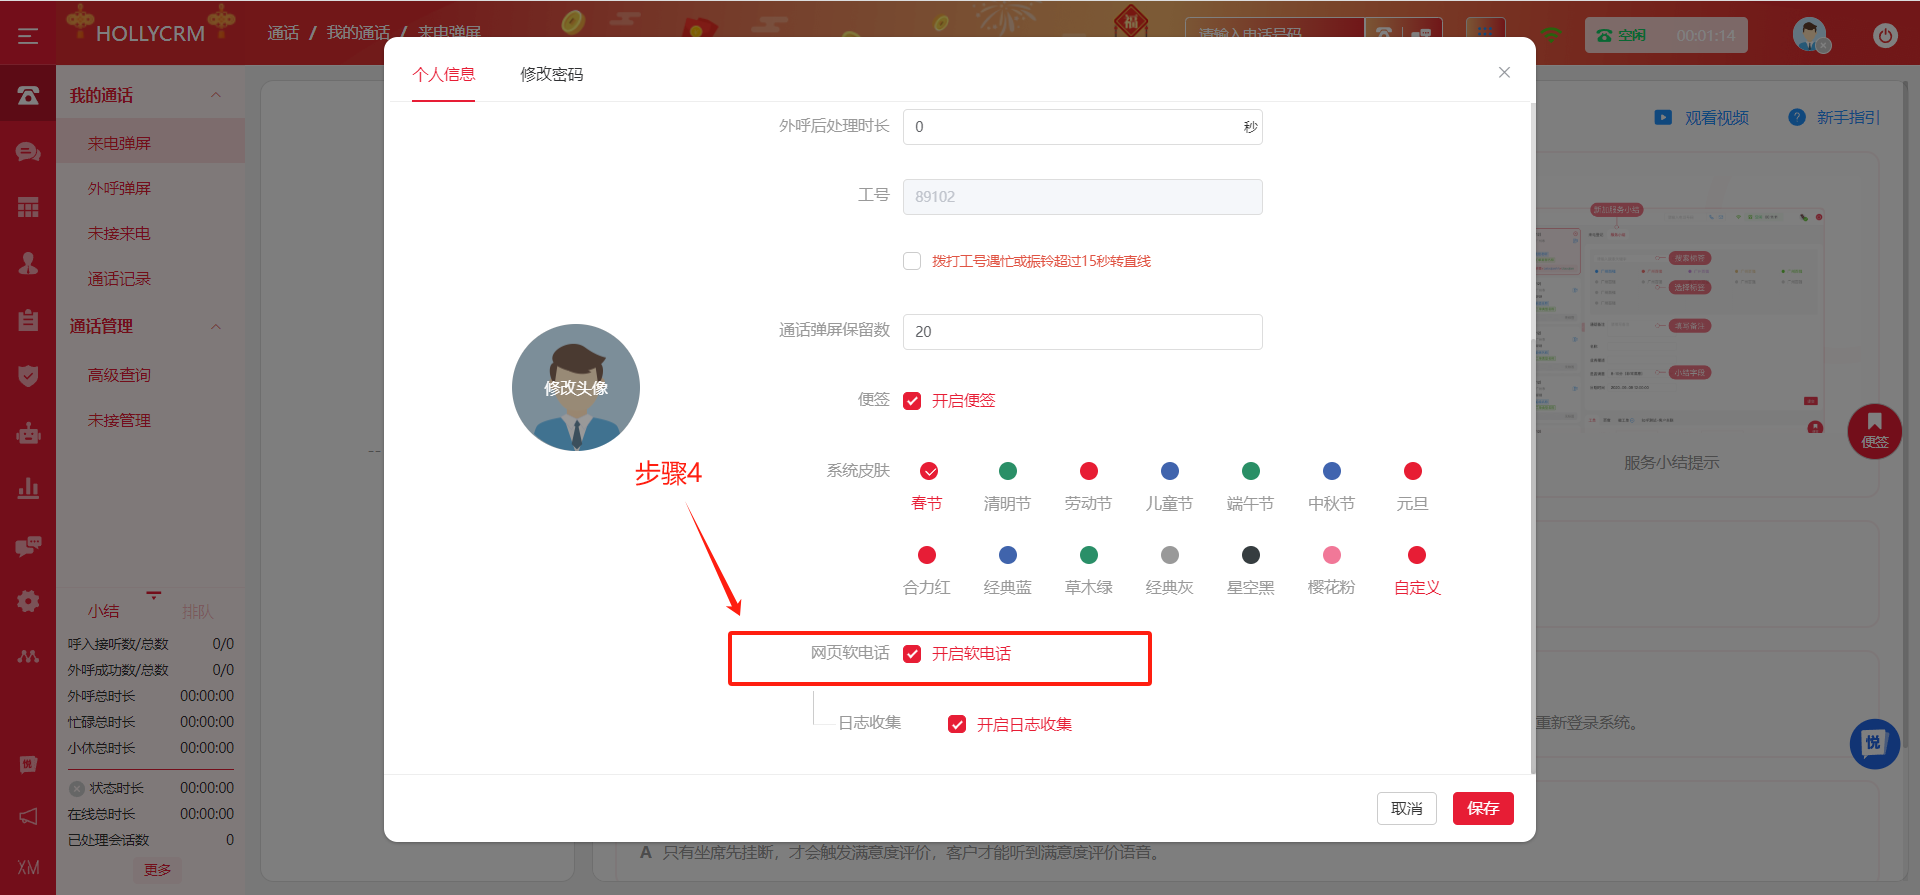Click the power logout icon
Image resolution: width=1920 pixels, height=895 pixels.
coord(1884,36)
